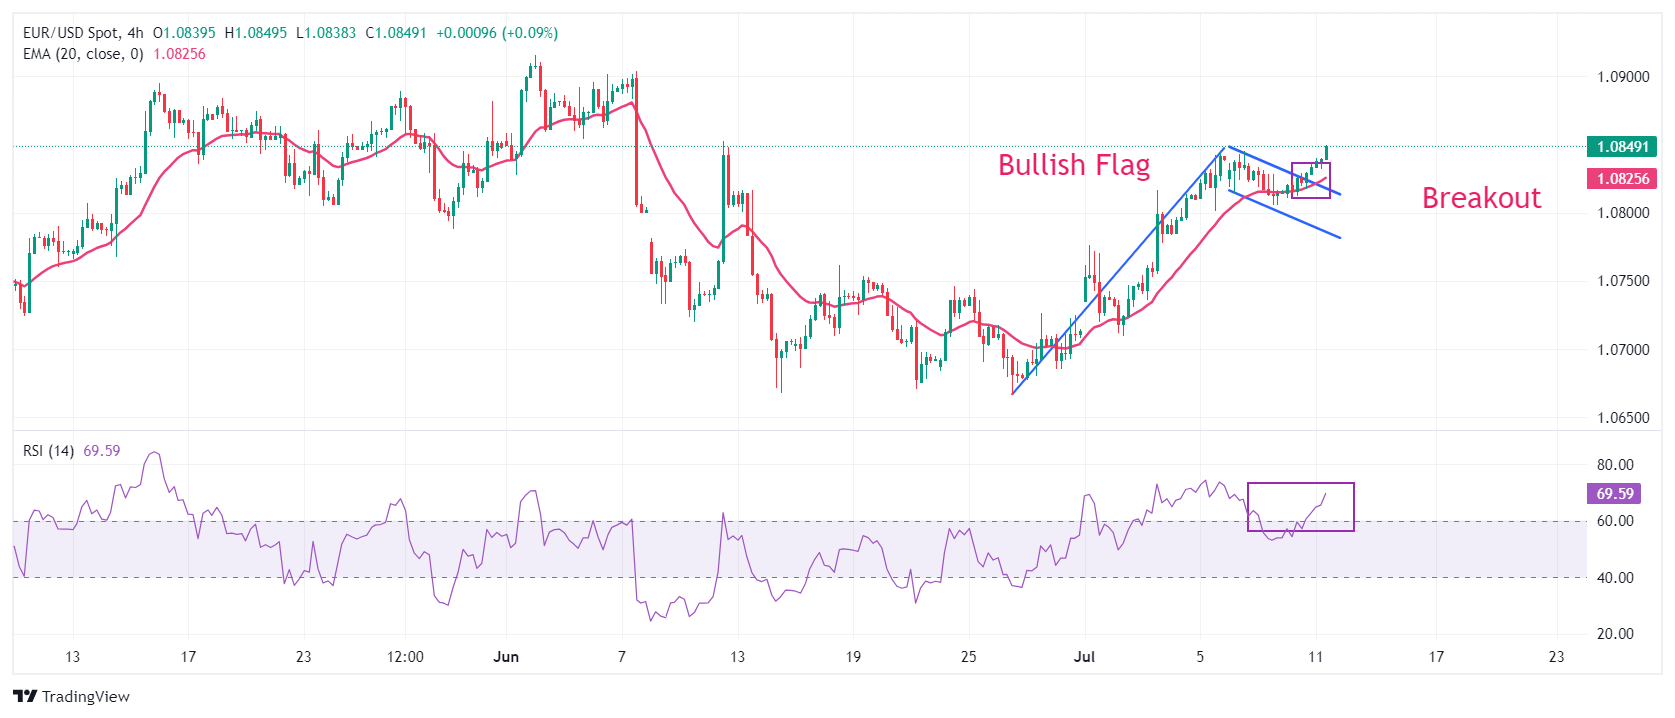1675x718 pixels.
Task: Select the RSI (14) indicator legend
Action: click(x=48, y=451)
